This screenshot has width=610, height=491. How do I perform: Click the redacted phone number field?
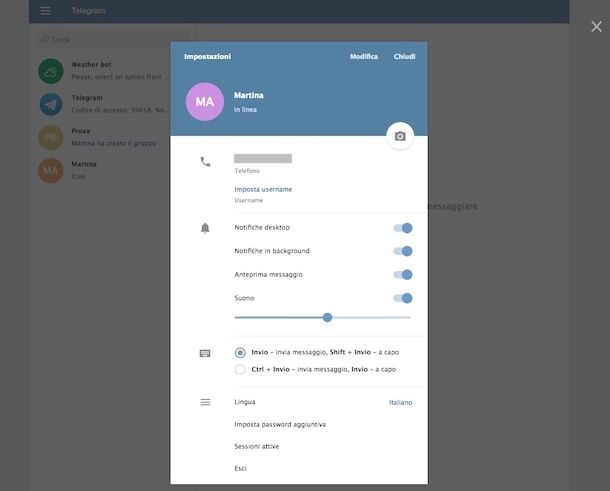coord(263,158)
